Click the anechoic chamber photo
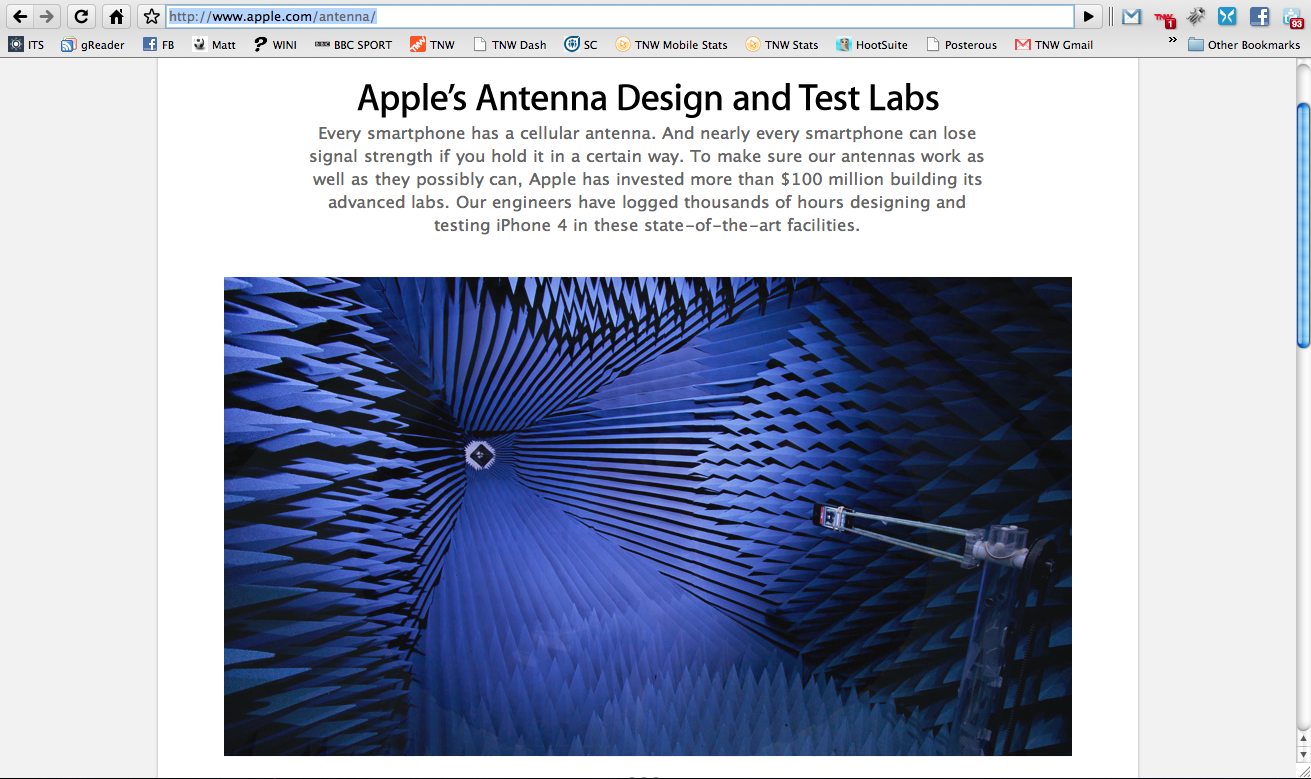Viewport: 1311px width, 779px height. point(648,516)
